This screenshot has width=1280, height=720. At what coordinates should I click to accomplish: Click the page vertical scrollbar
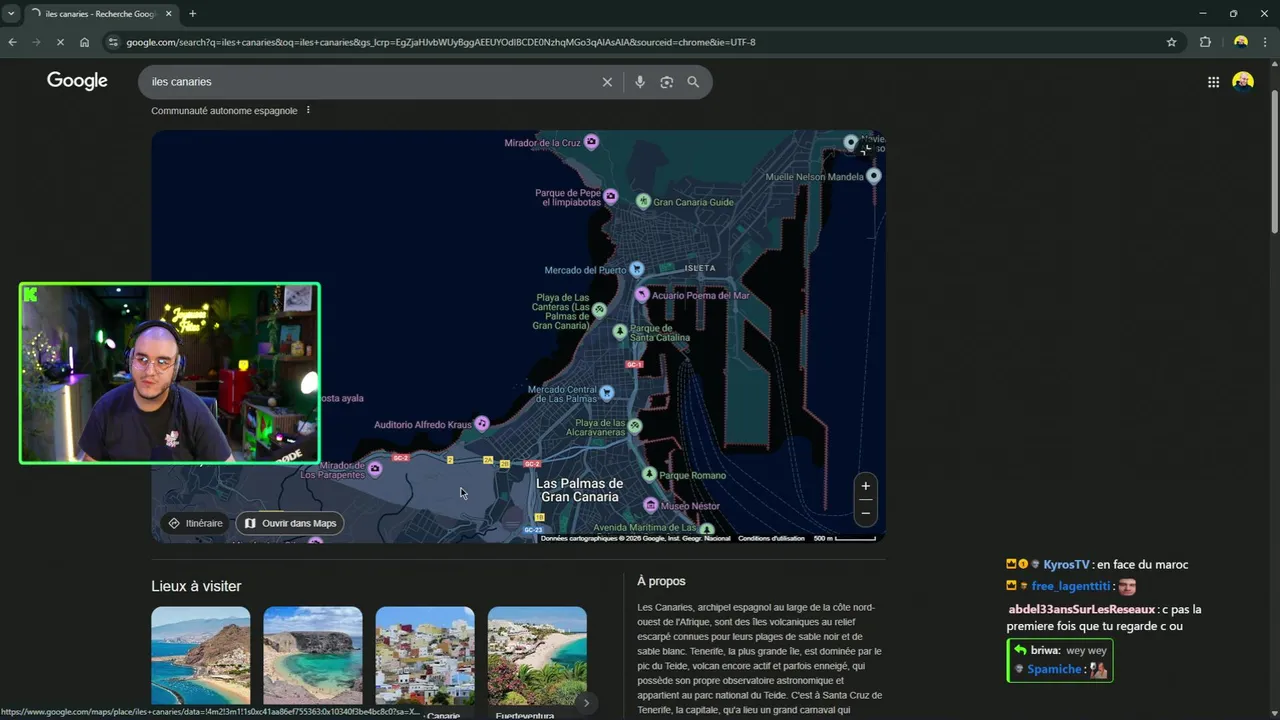click(x=1274, y=160)
